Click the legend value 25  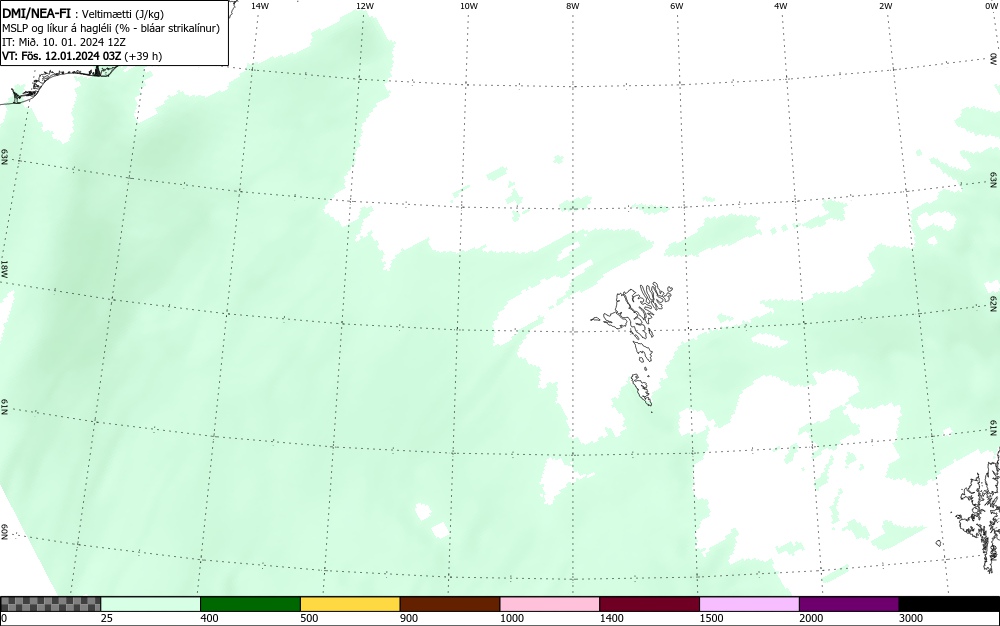pos(107,618)
